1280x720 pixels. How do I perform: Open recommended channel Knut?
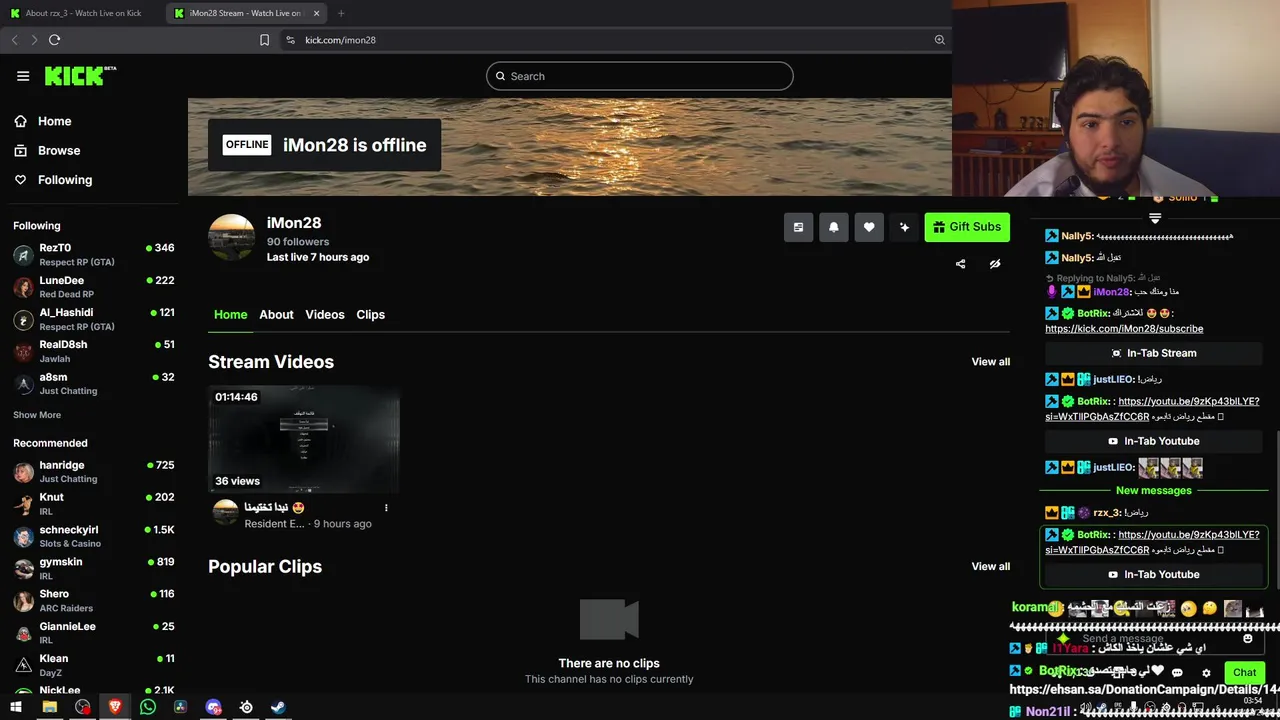pos(93,504)
